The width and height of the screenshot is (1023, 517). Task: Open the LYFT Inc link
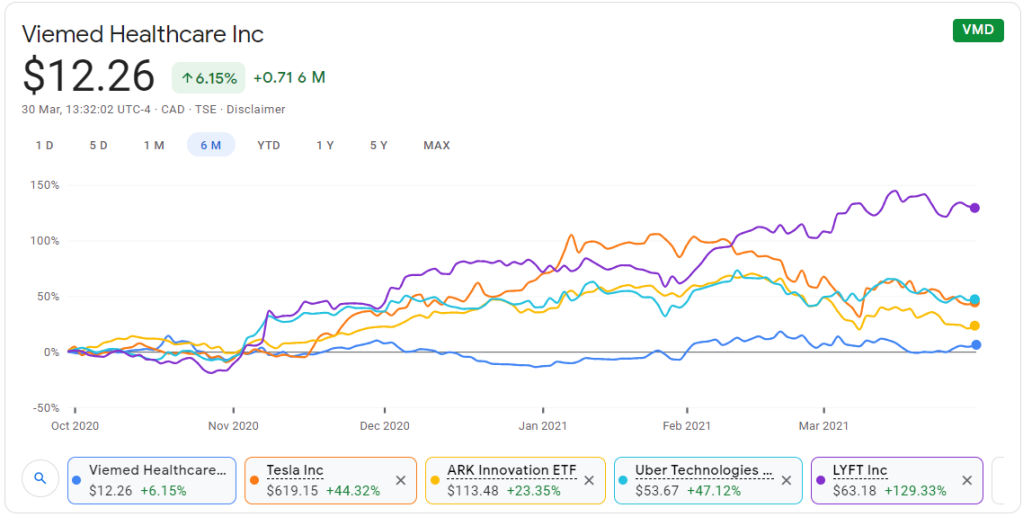pyautogui.click(x=860, y=471)
